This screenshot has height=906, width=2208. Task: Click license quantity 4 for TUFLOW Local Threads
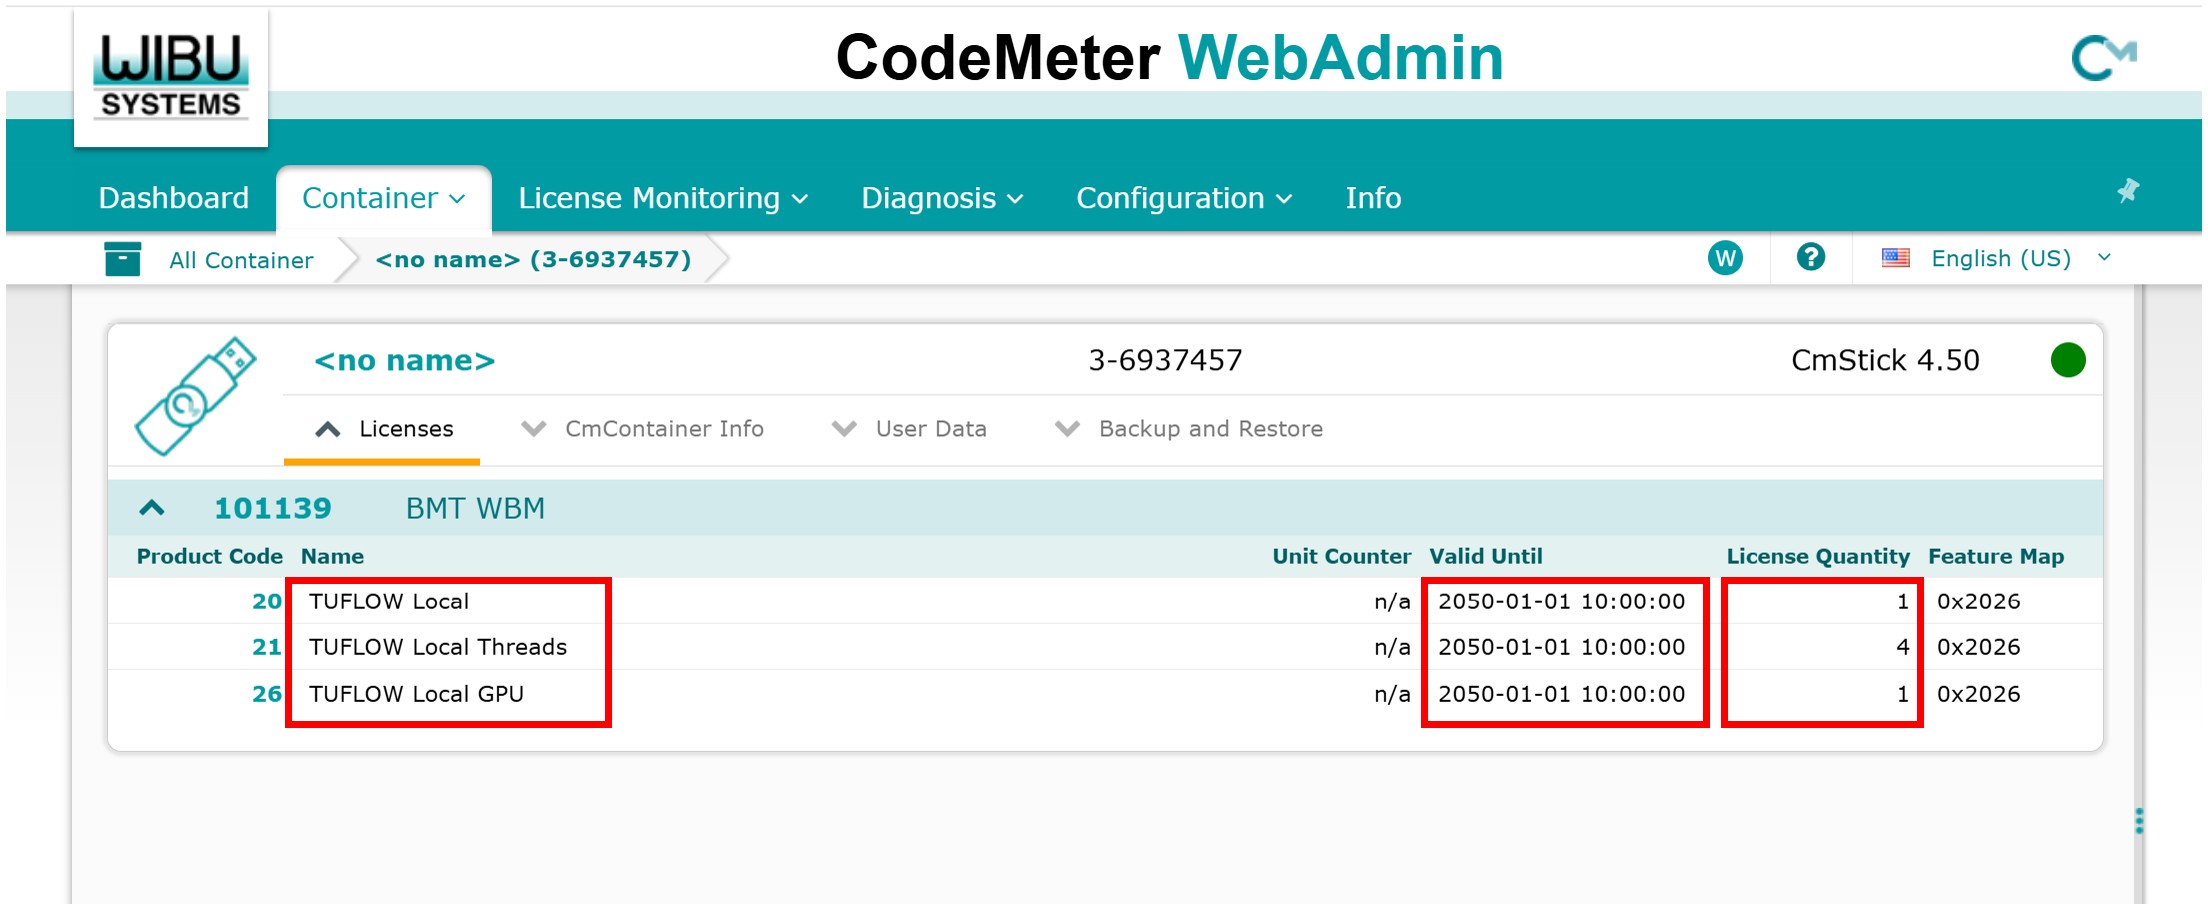point(1902,647)
